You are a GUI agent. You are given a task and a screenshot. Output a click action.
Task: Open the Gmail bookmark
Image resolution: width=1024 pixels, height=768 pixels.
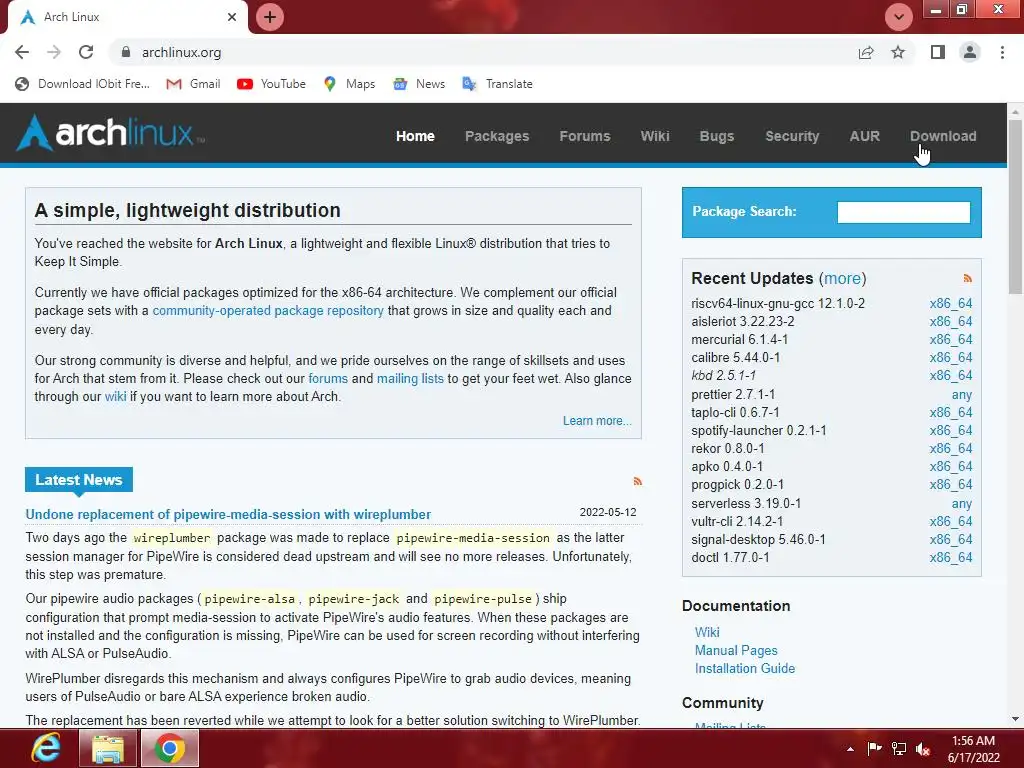tap(193, 84)
